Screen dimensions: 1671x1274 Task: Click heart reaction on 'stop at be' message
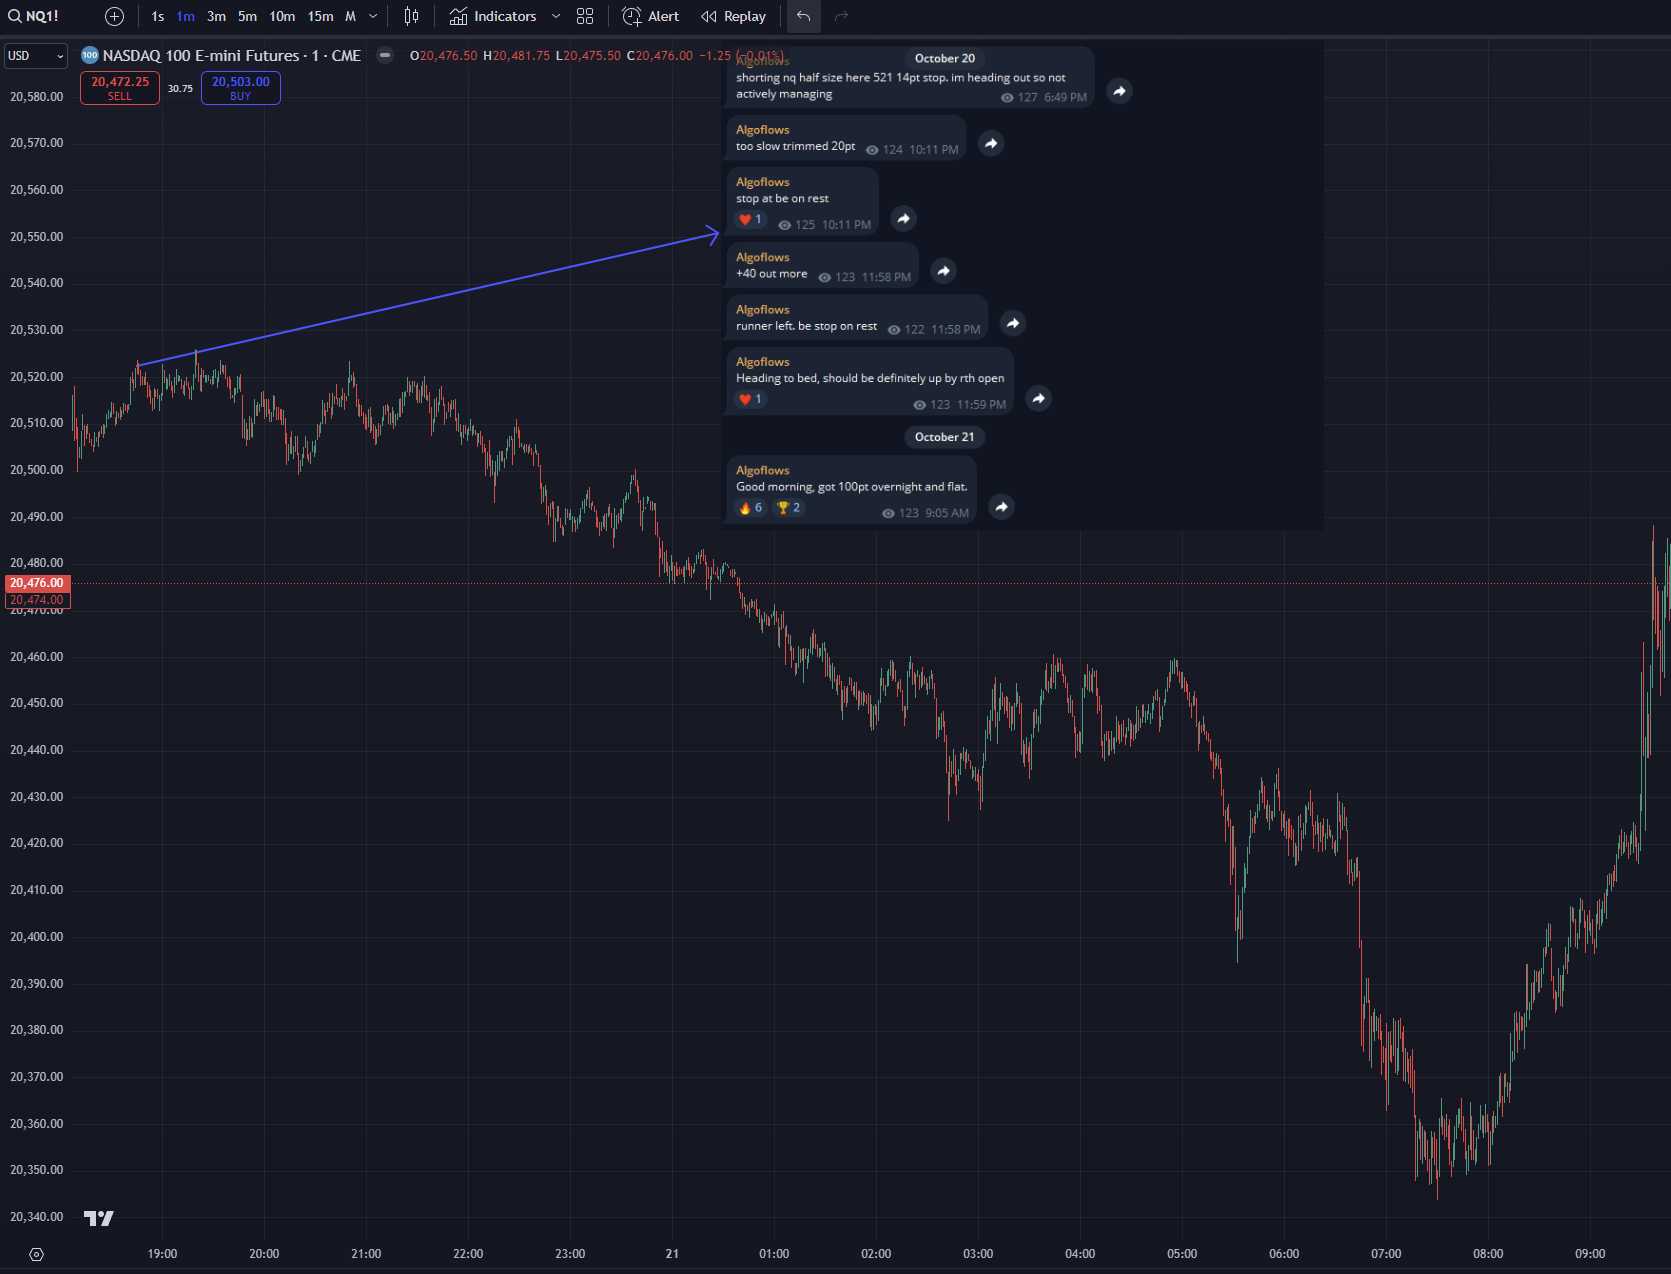(750, 219)
